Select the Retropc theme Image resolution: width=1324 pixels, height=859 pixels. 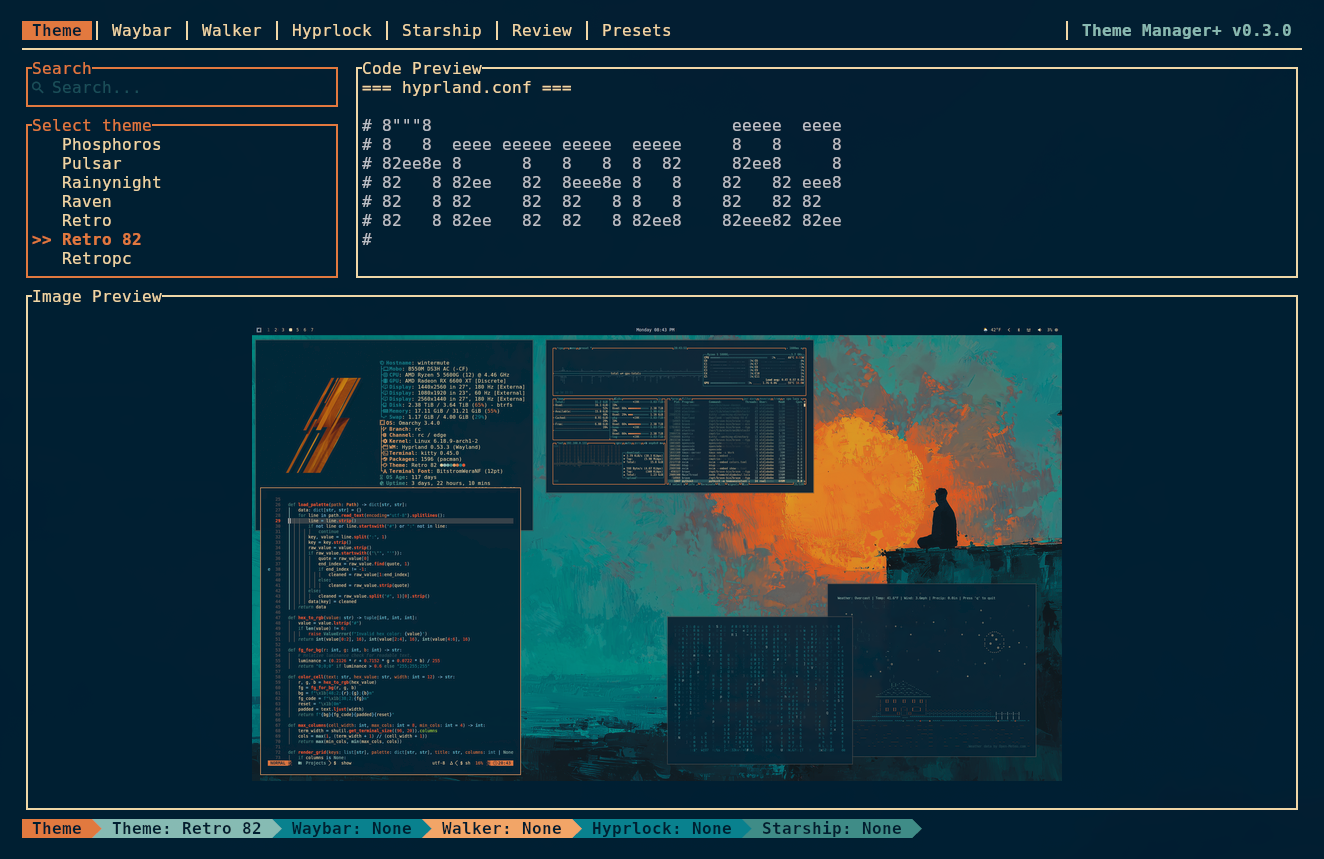pos(96,258)
